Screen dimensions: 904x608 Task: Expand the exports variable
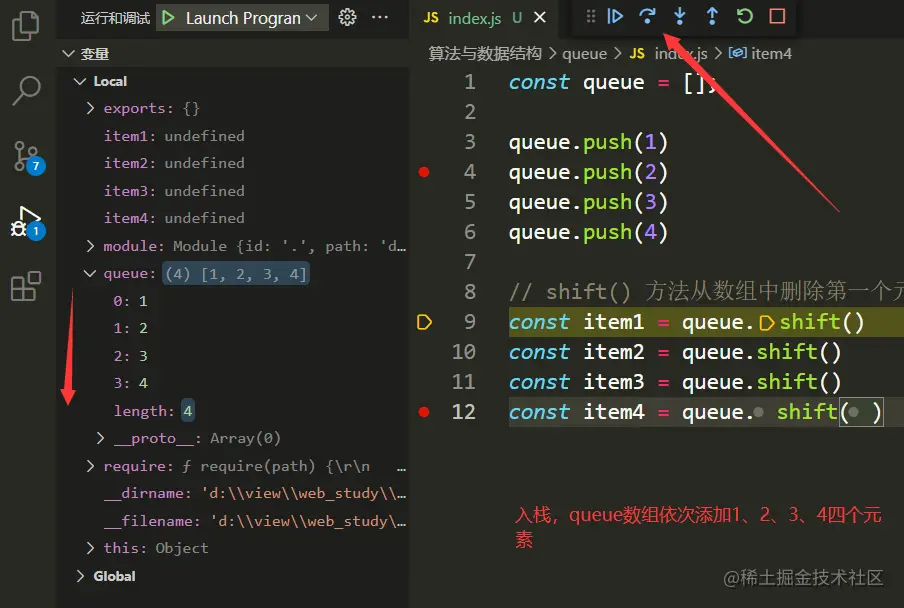pos(90,108)
